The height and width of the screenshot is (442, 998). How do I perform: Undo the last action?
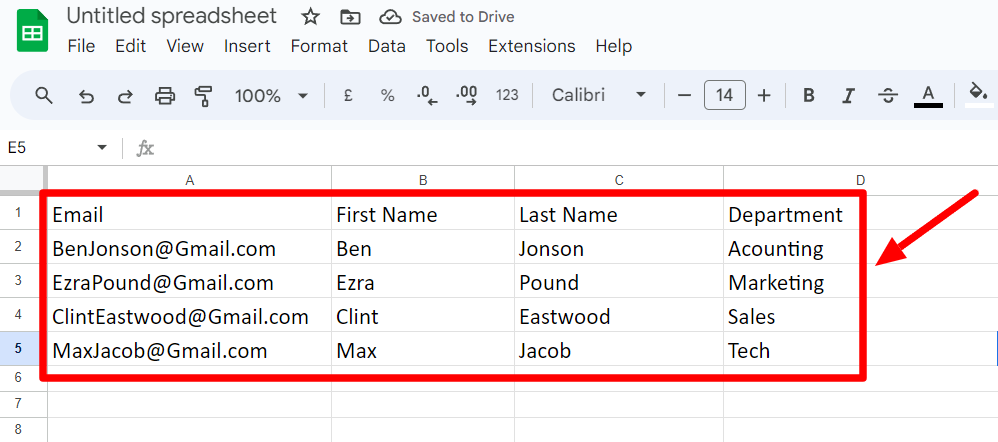point(86,96)
